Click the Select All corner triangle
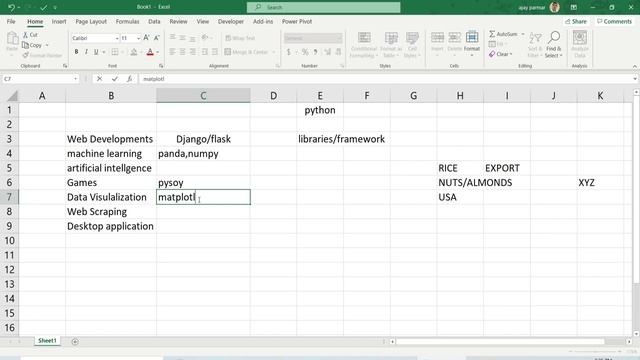Screen dimensions: 640x360 (x=12, y=96)
